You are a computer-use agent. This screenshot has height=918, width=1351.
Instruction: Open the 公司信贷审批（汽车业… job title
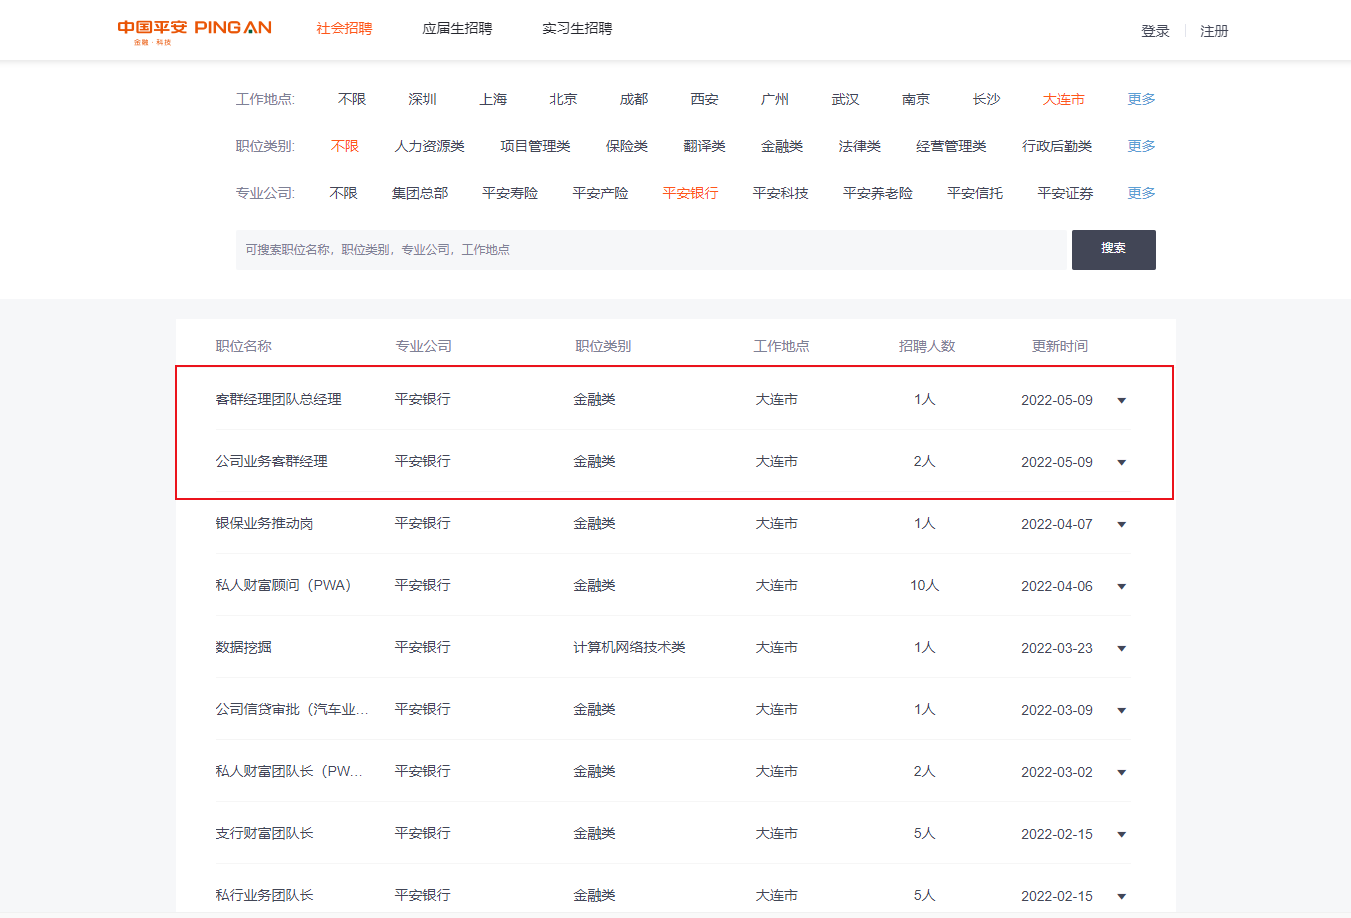[x=292, y=709]
